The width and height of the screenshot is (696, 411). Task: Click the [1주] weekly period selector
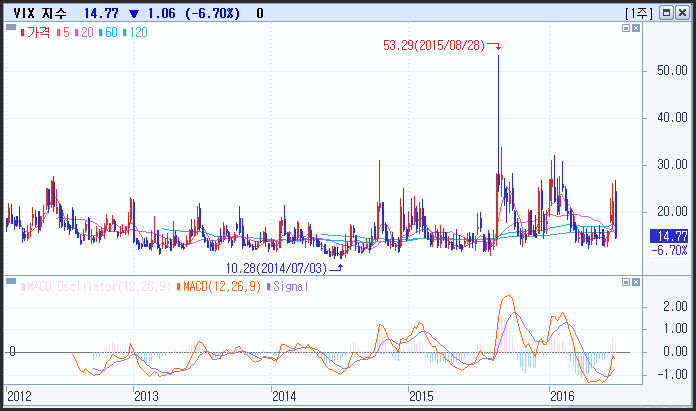(x=638, y=13)
